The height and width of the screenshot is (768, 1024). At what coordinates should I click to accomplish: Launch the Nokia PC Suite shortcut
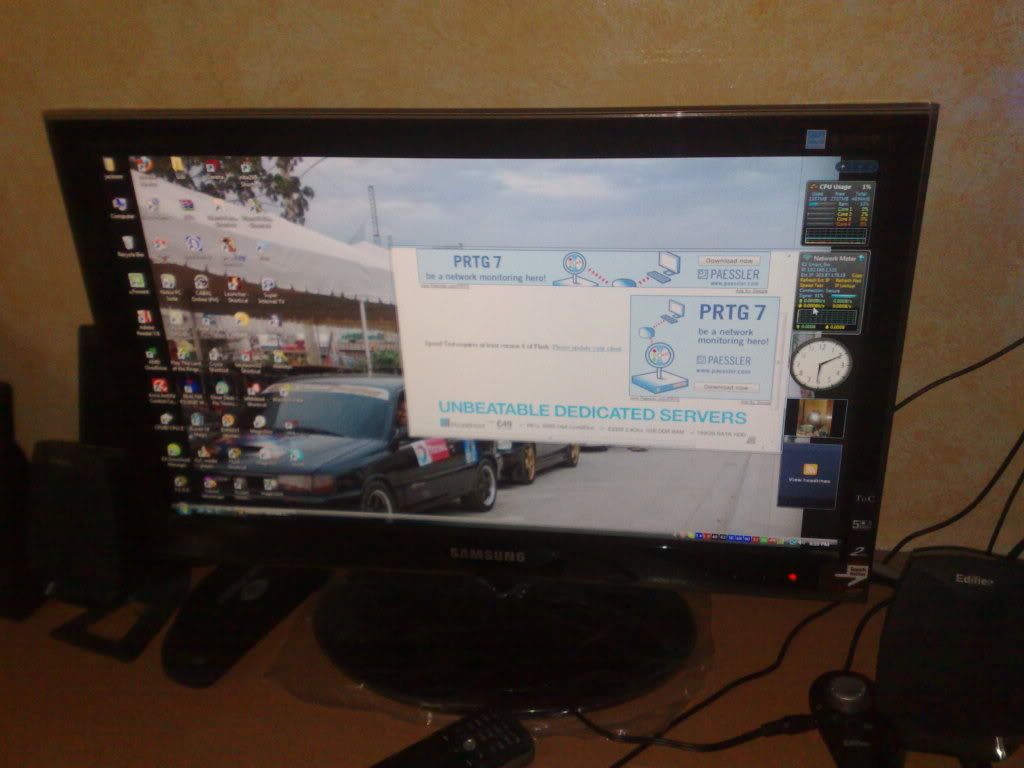[x=169, y=282]
